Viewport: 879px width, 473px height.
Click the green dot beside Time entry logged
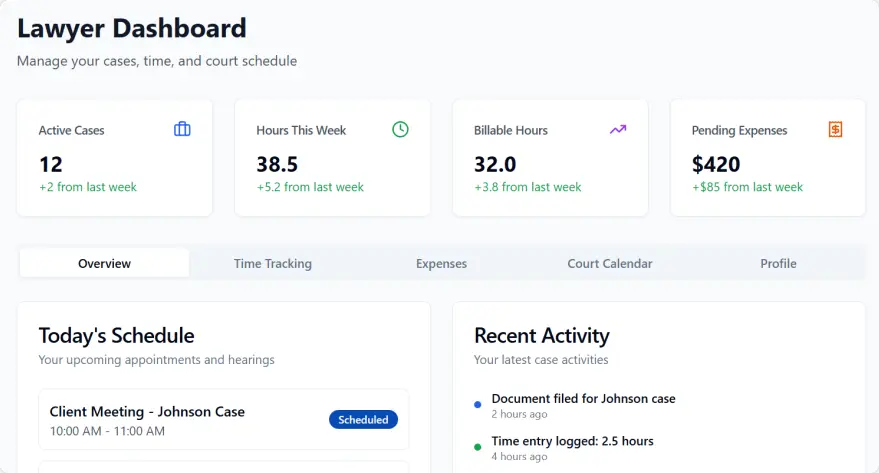(x=478, y=447)
